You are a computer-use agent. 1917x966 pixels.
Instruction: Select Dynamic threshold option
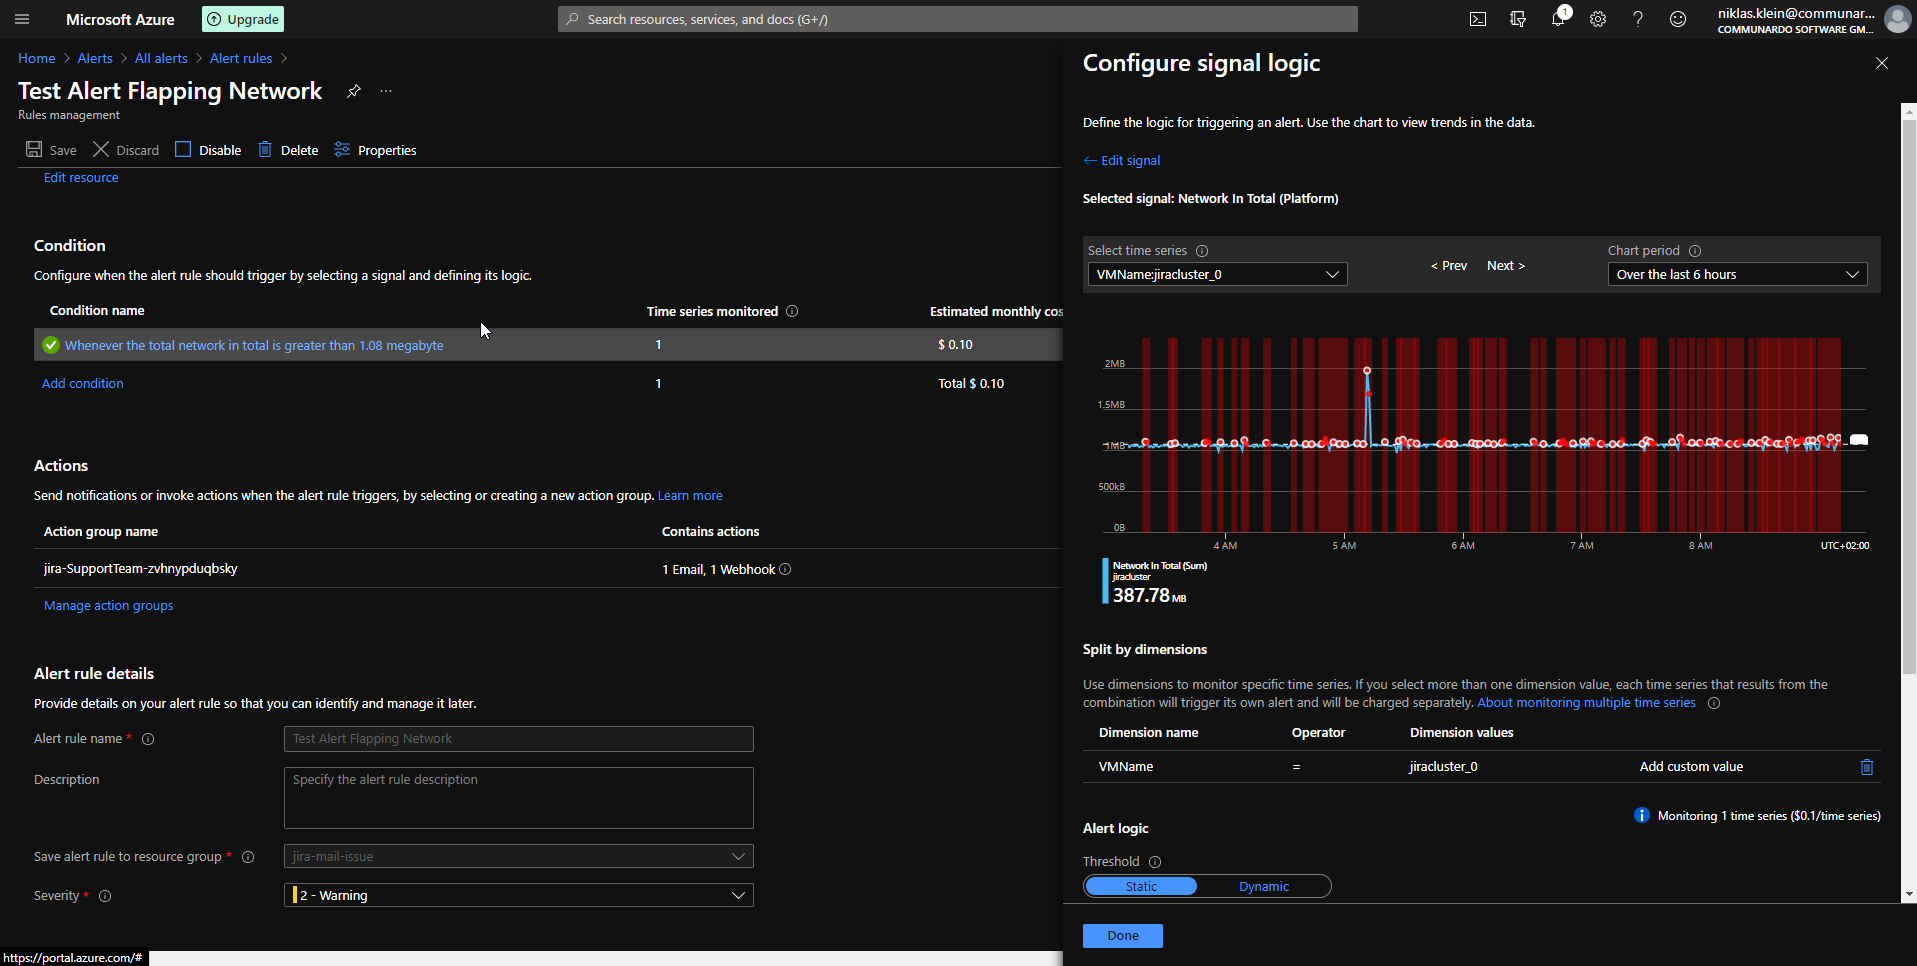click(1264, 887)
